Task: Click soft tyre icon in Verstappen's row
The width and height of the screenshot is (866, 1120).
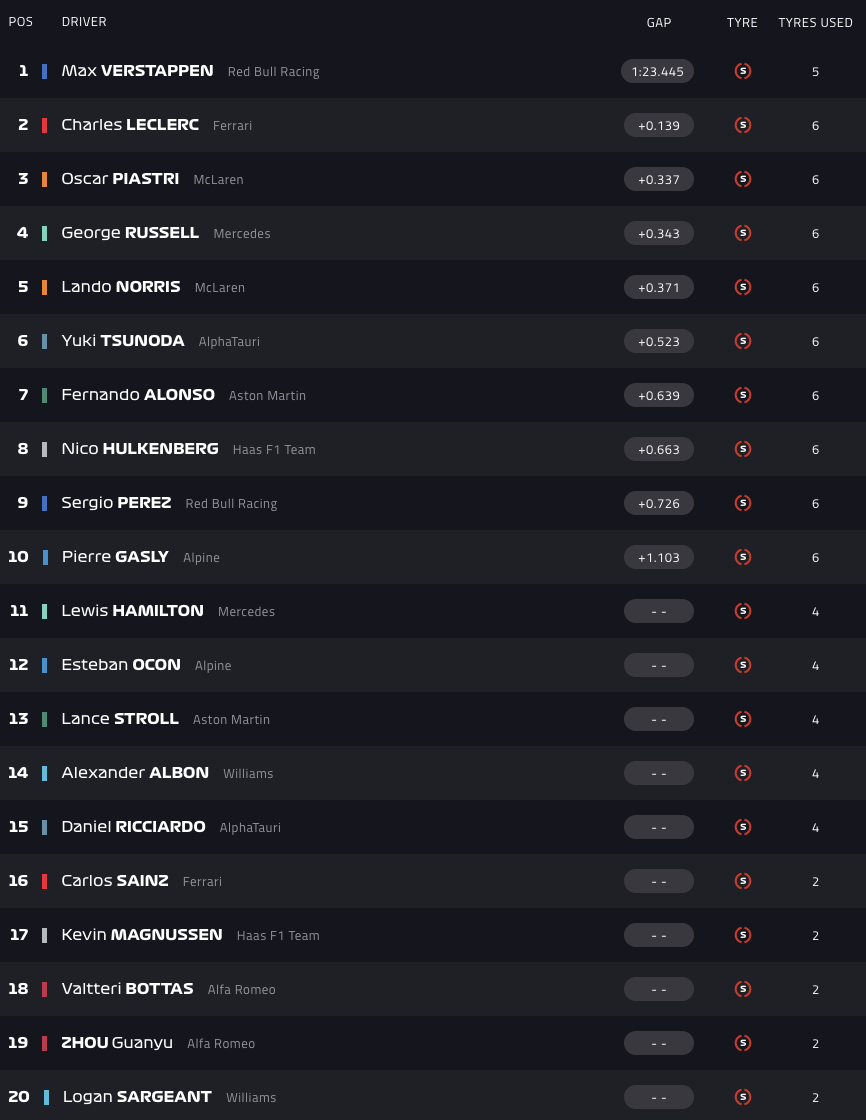Action: (742, 71)
